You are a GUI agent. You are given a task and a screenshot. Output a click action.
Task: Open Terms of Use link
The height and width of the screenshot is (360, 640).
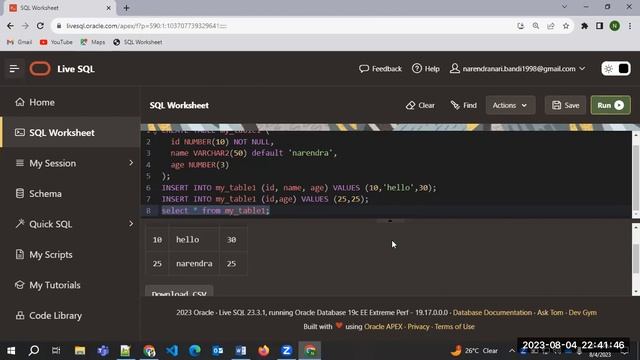(x=454, y=327)
